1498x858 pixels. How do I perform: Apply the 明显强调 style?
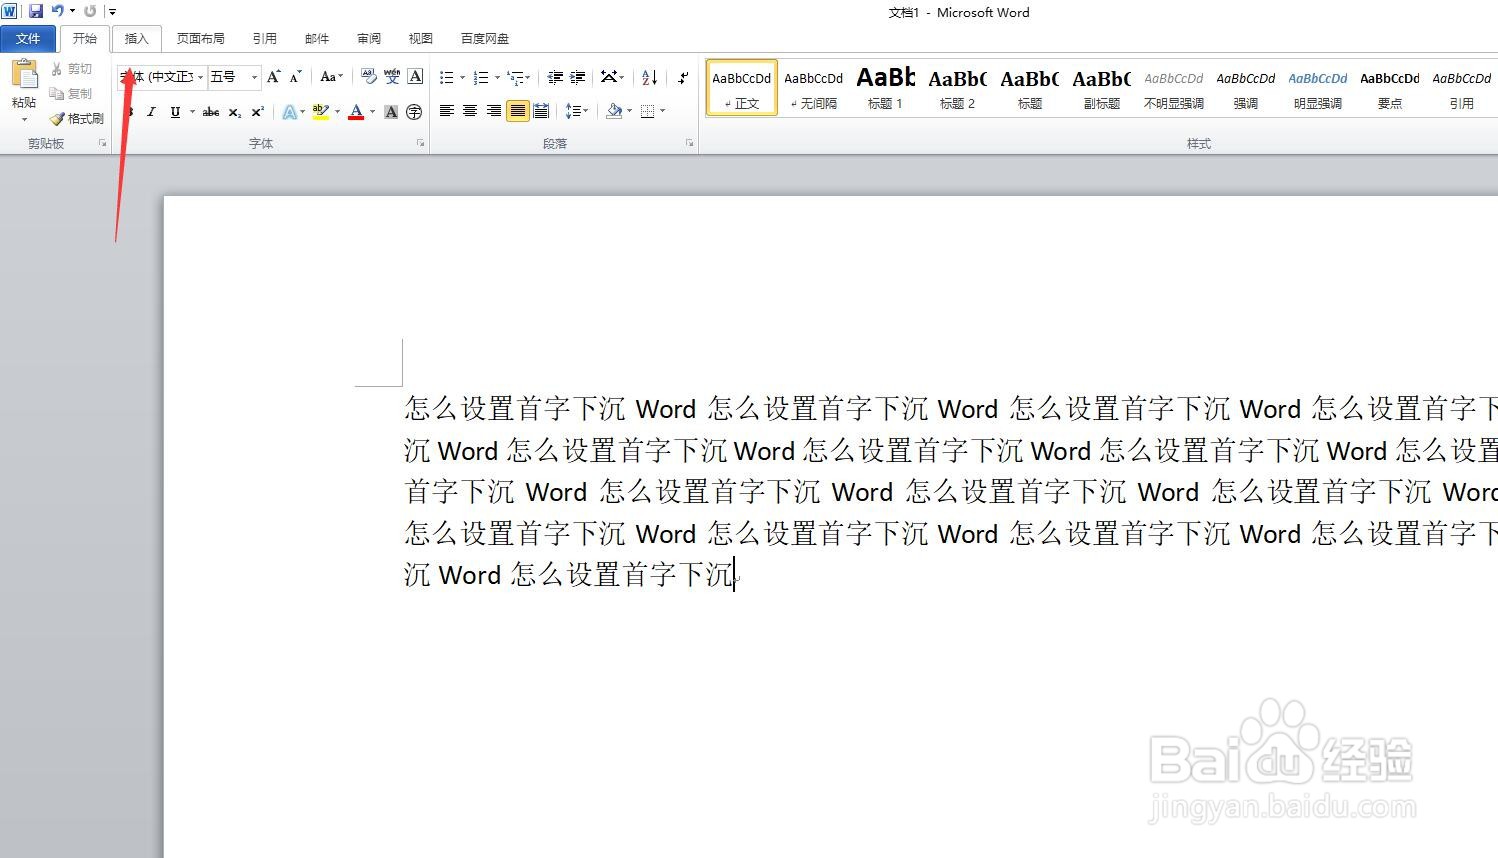click(x=1318, y=88)
